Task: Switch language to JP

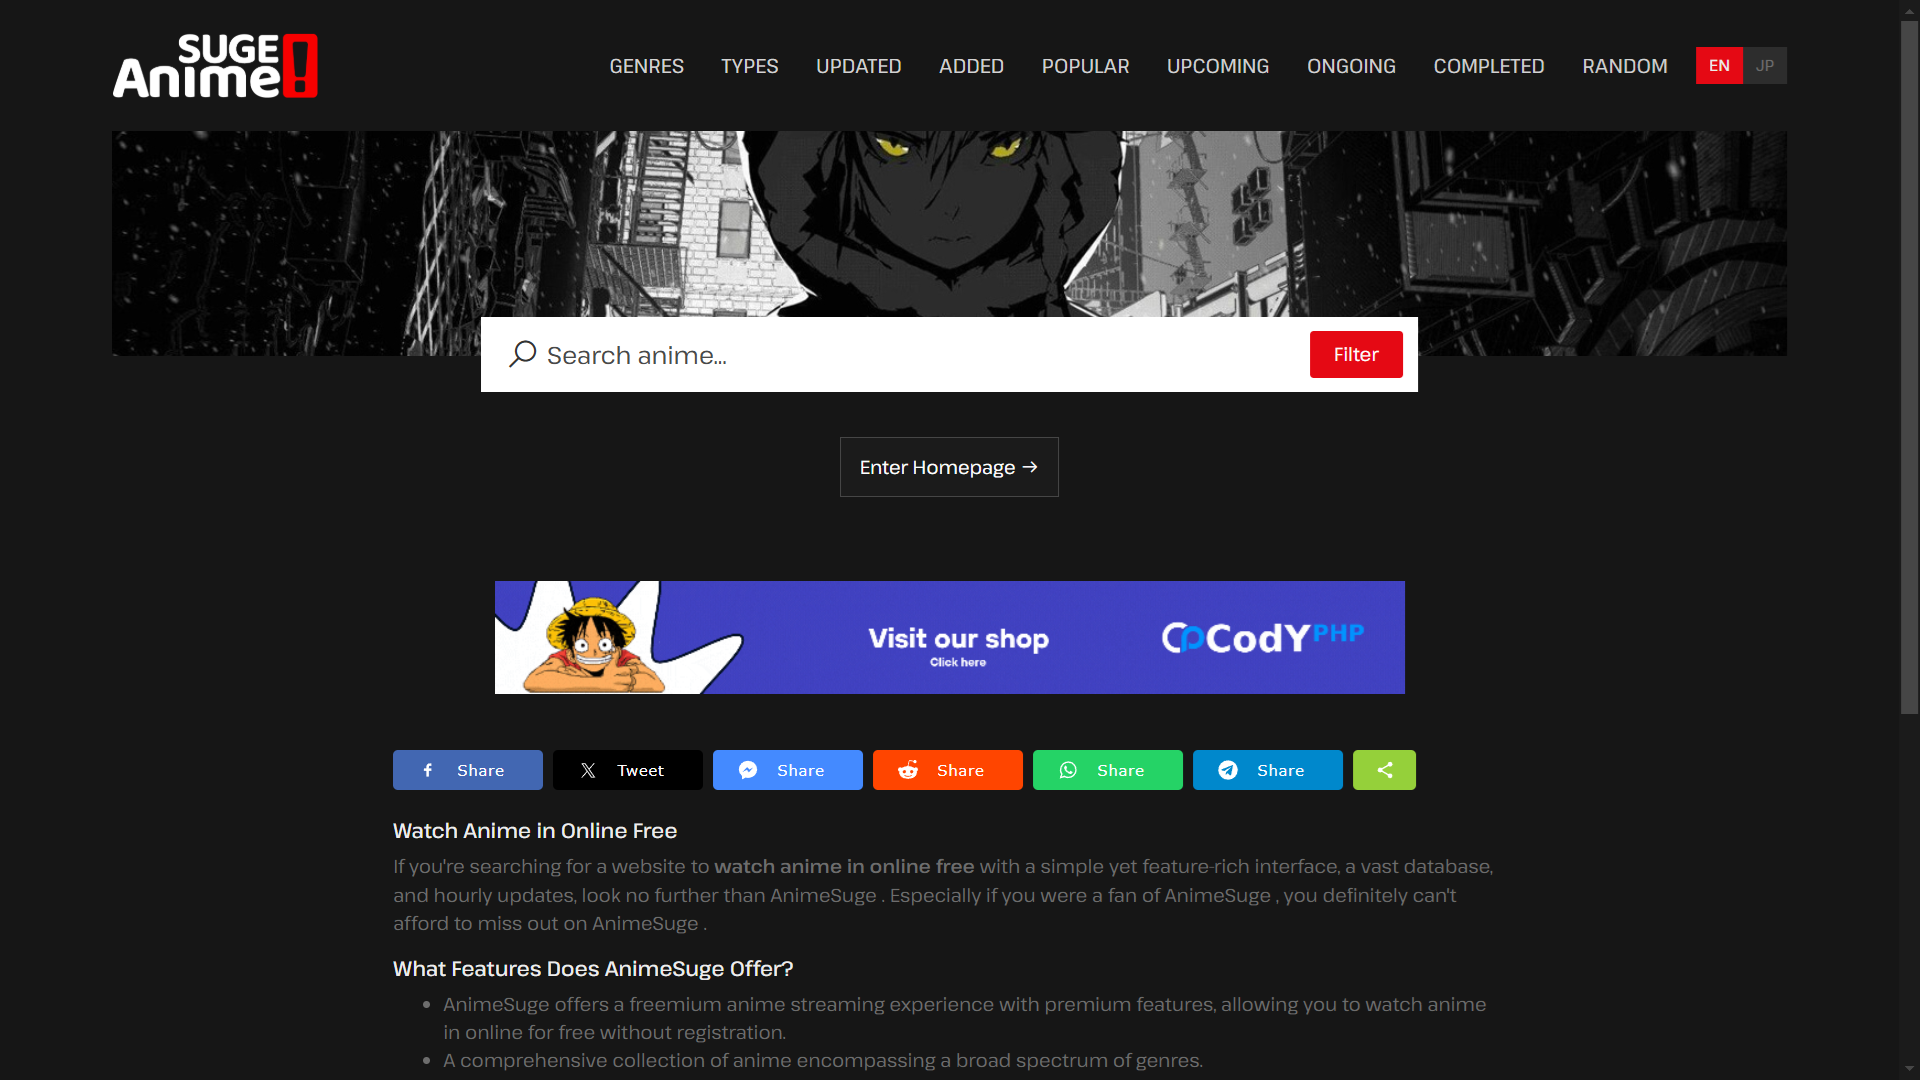Action: coord(1765,66)
